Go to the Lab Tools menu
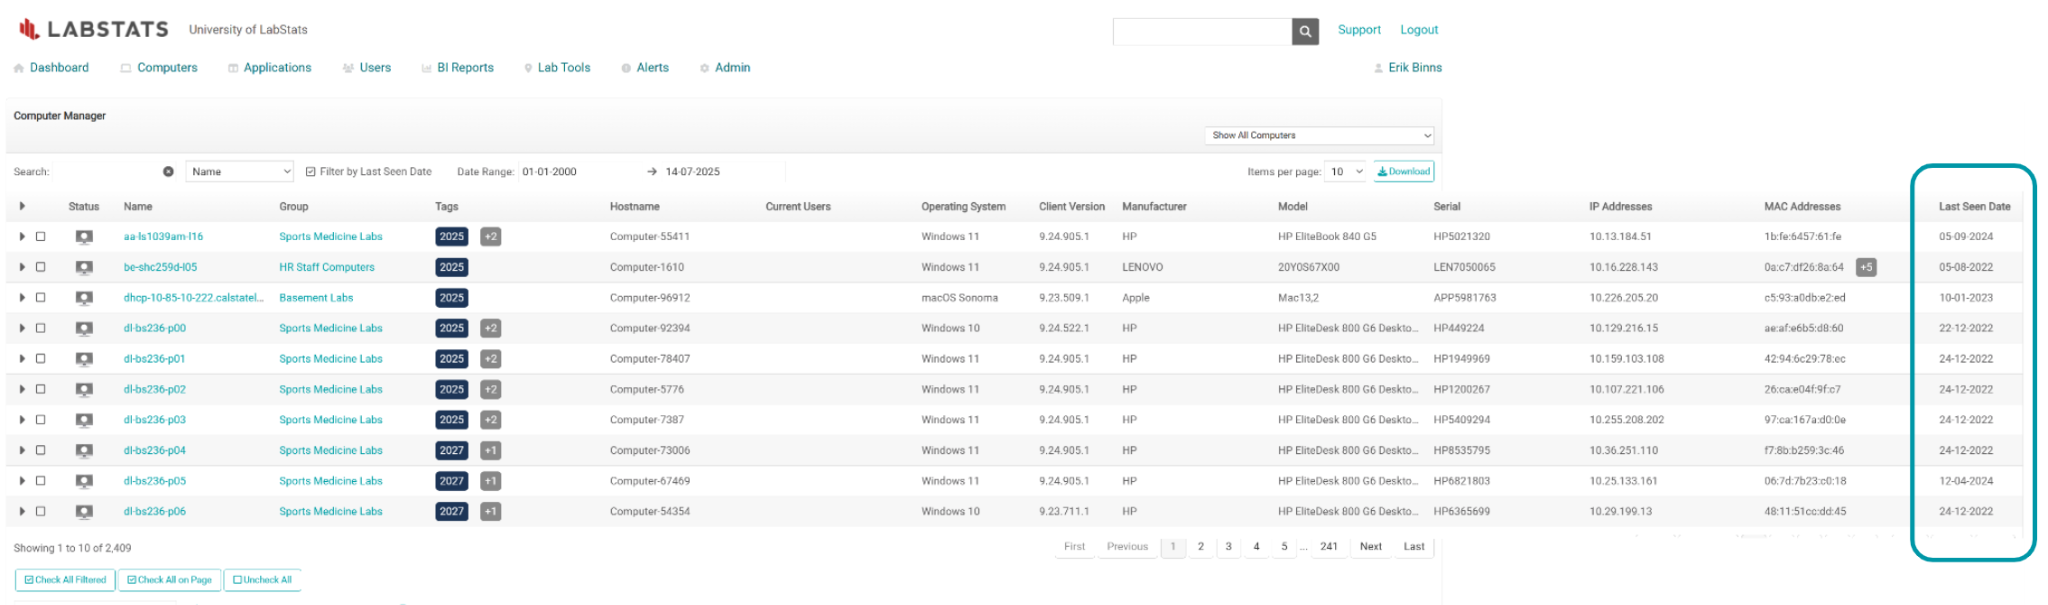This screenshot has height=605, width=2048. point(563,68)
